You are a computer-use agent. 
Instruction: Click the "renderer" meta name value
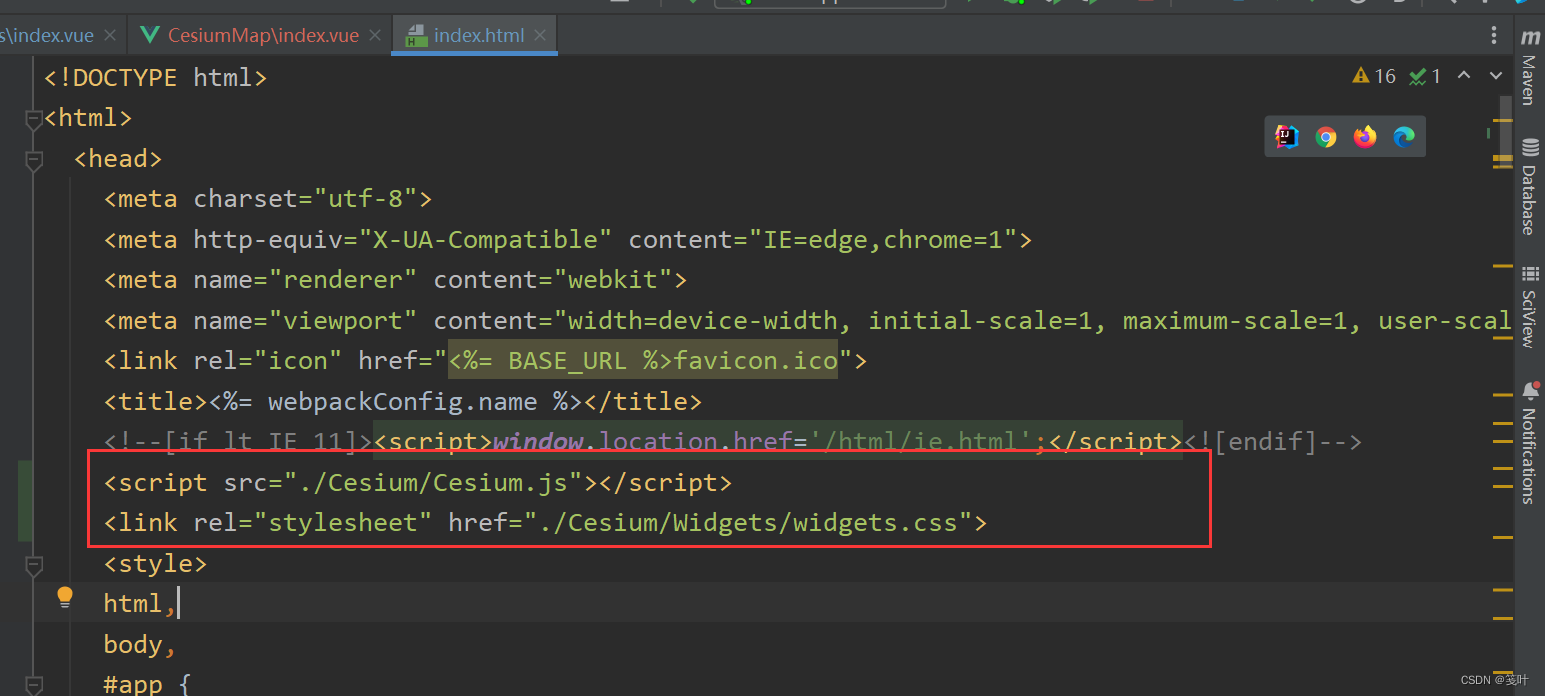click(x=344, y=280)
